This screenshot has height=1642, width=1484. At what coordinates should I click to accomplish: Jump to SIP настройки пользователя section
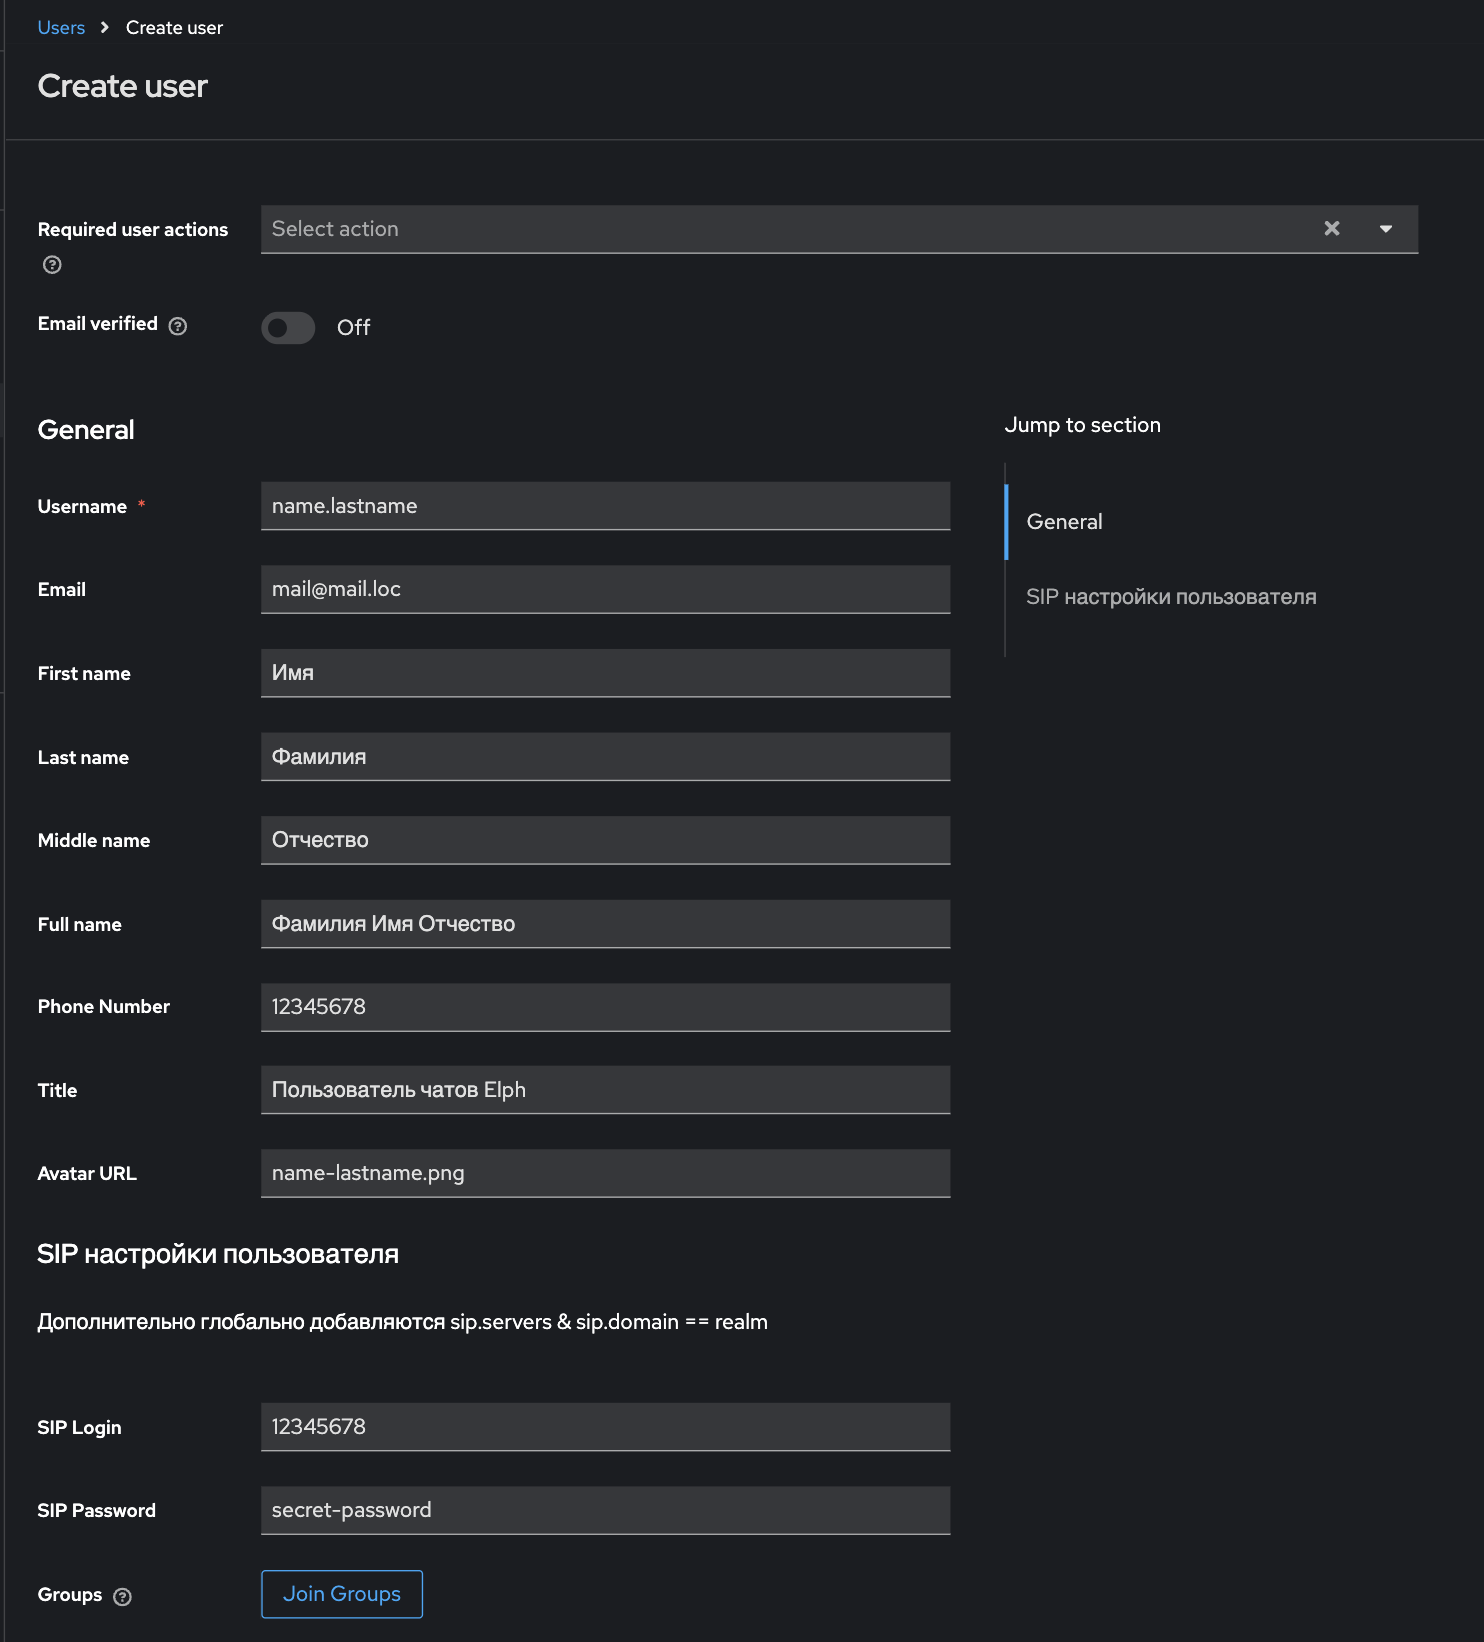(x=1170, y=597)
